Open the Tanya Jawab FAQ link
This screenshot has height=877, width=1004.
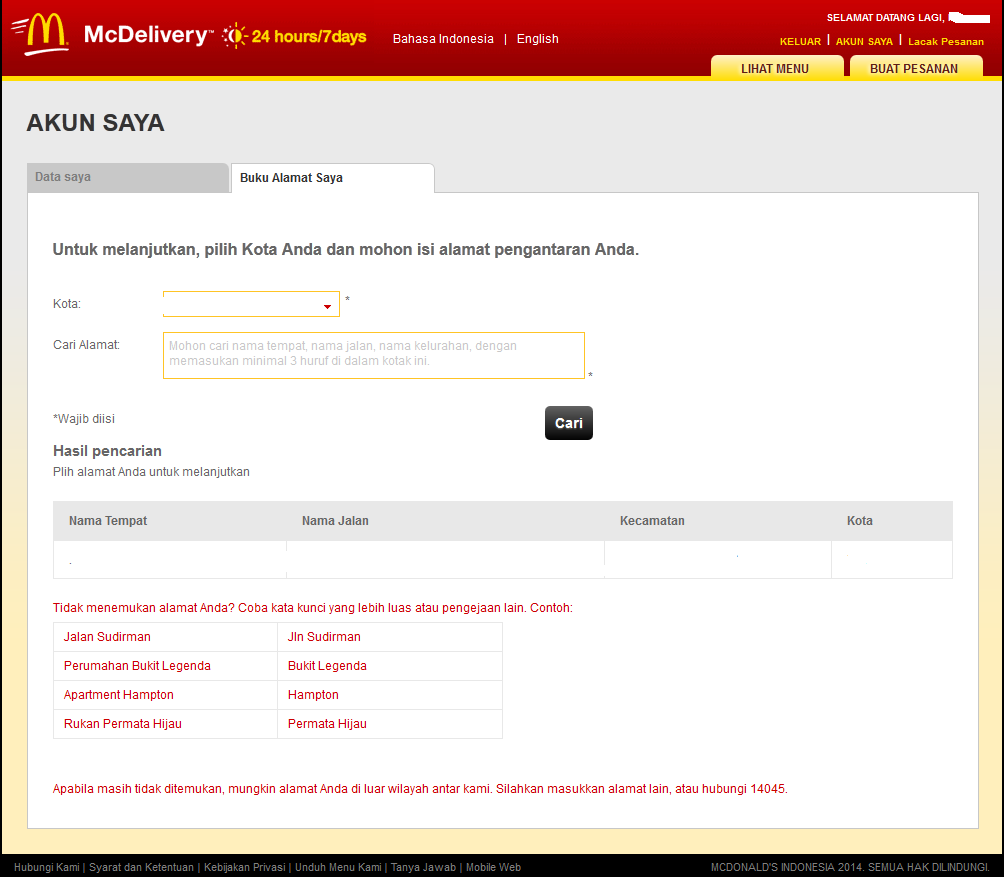[424, 867]
